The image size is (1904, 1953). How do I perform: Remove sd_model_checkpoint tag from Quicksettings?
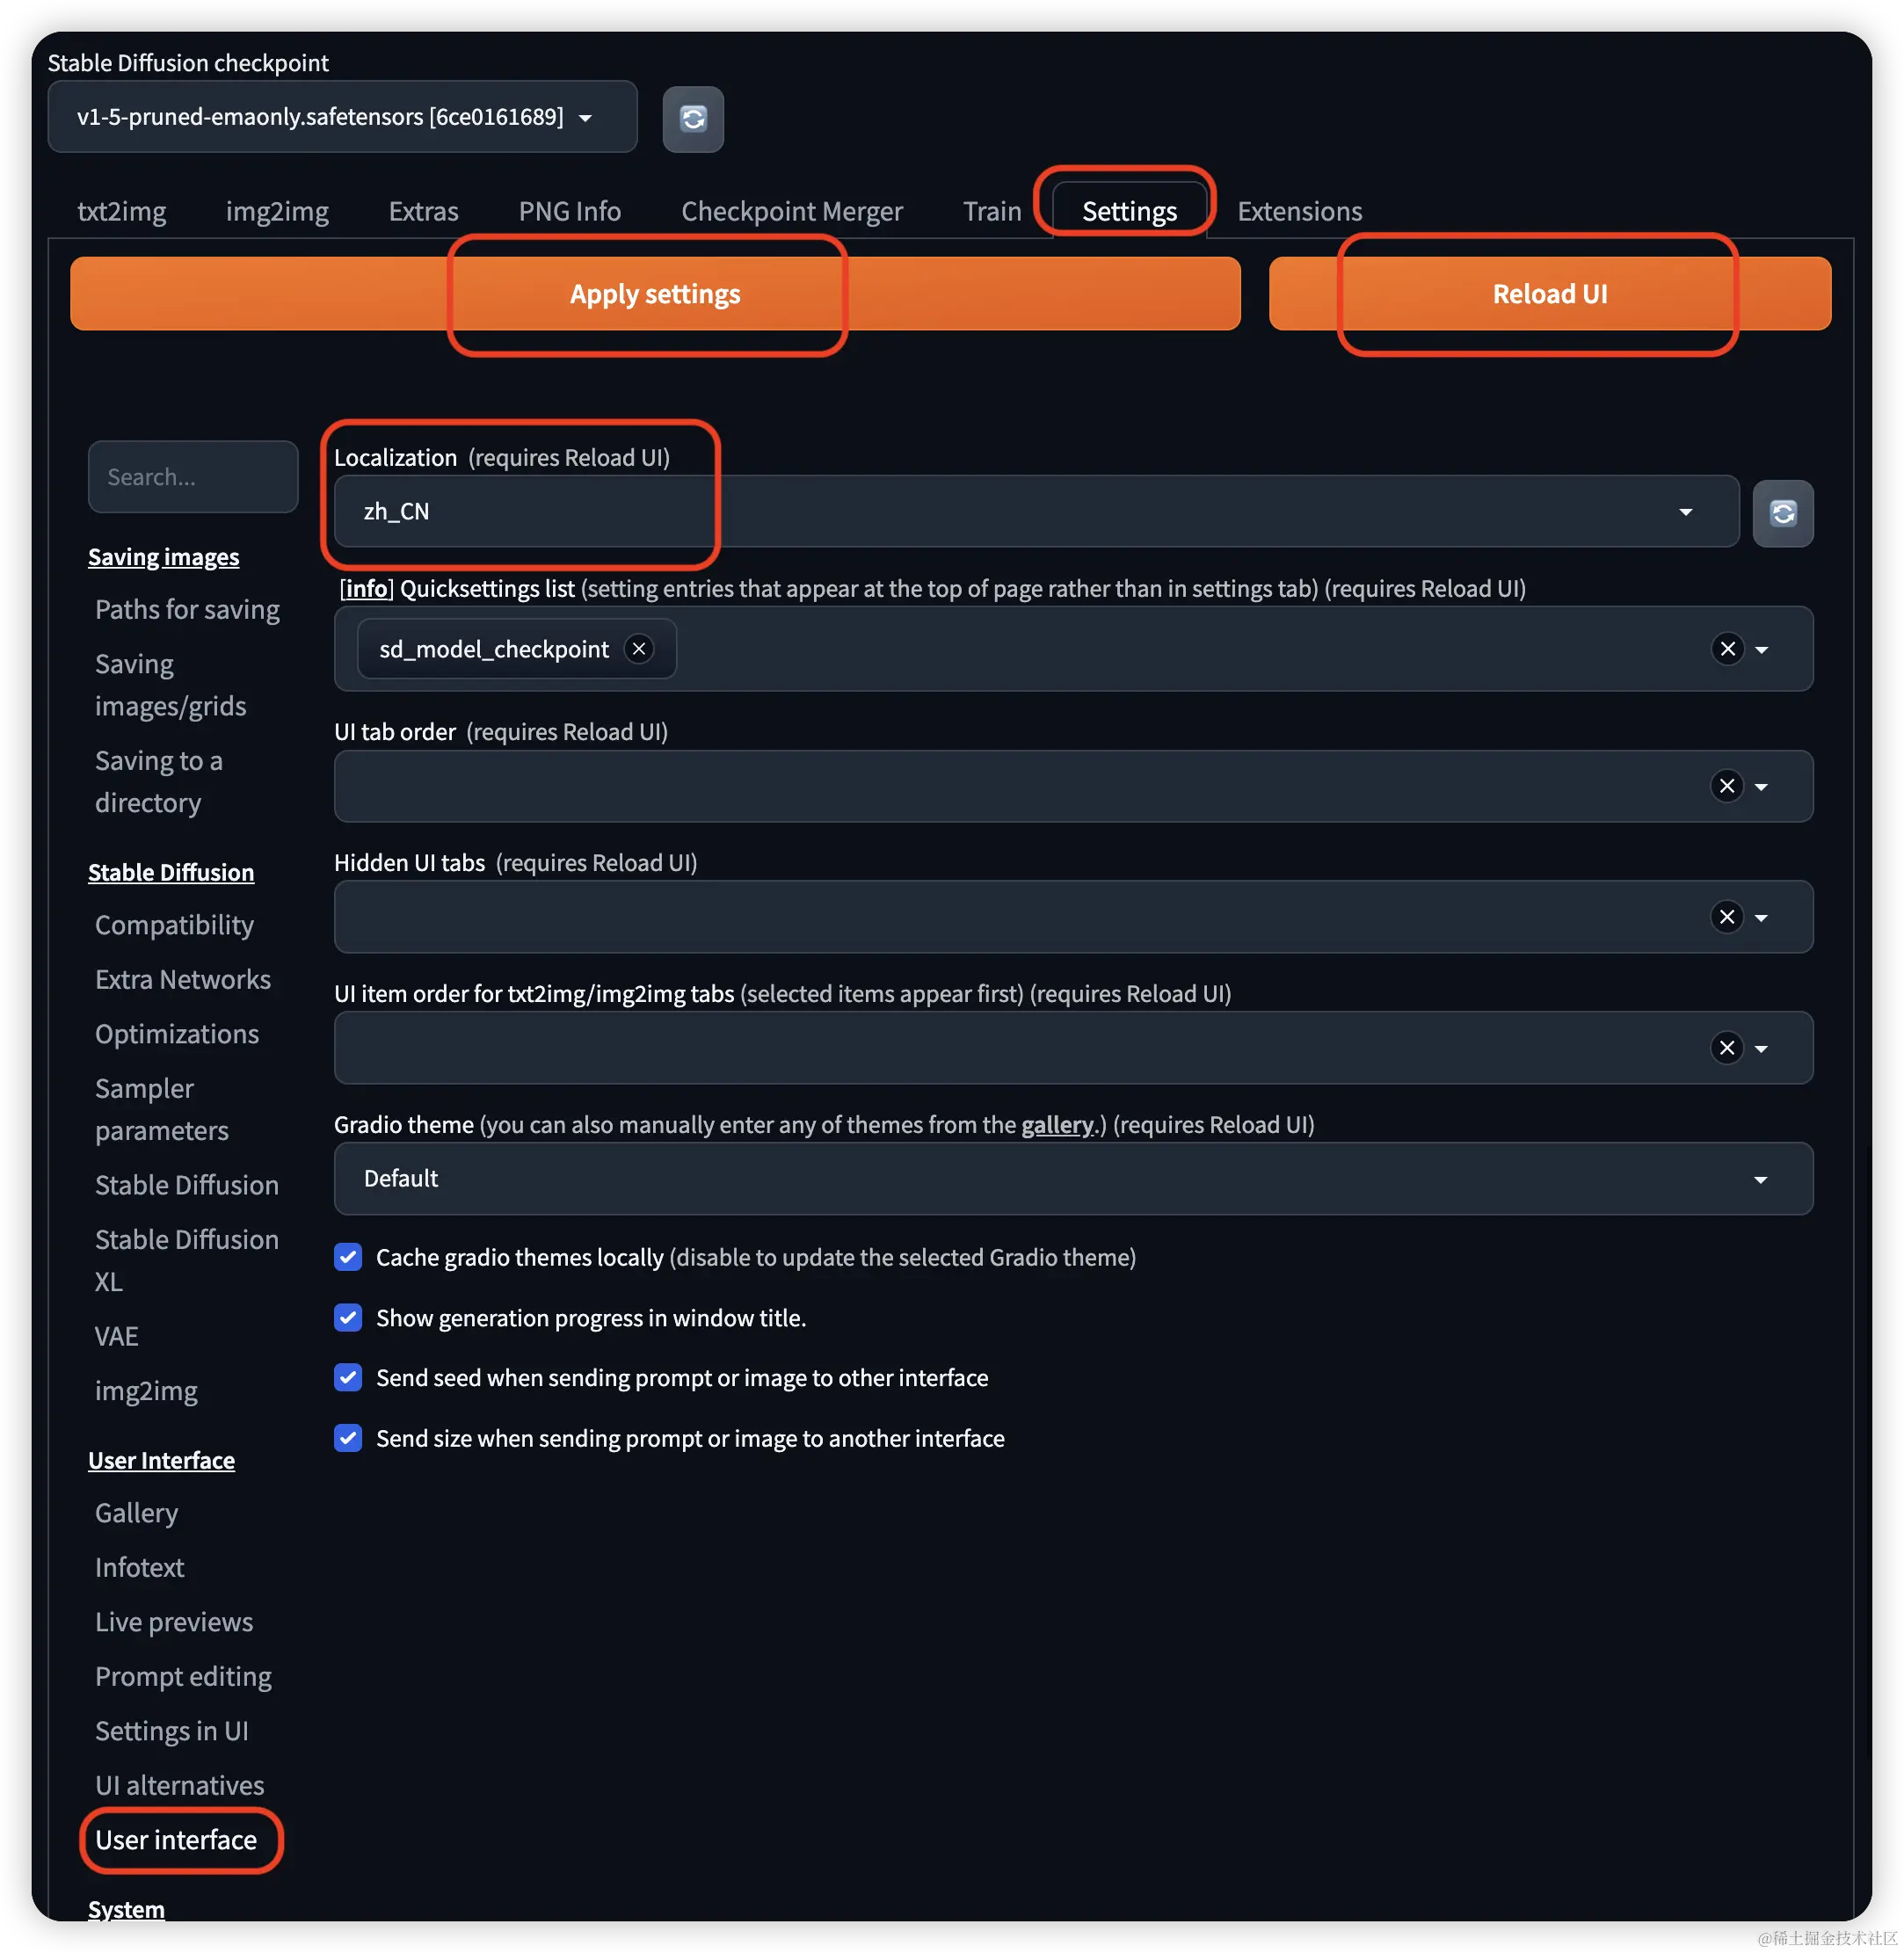pyautogui.click(x=639, y=649)
